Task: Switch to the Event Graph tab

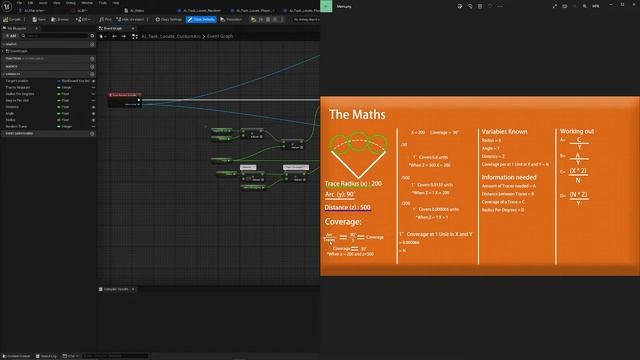Action: point(113,28)
